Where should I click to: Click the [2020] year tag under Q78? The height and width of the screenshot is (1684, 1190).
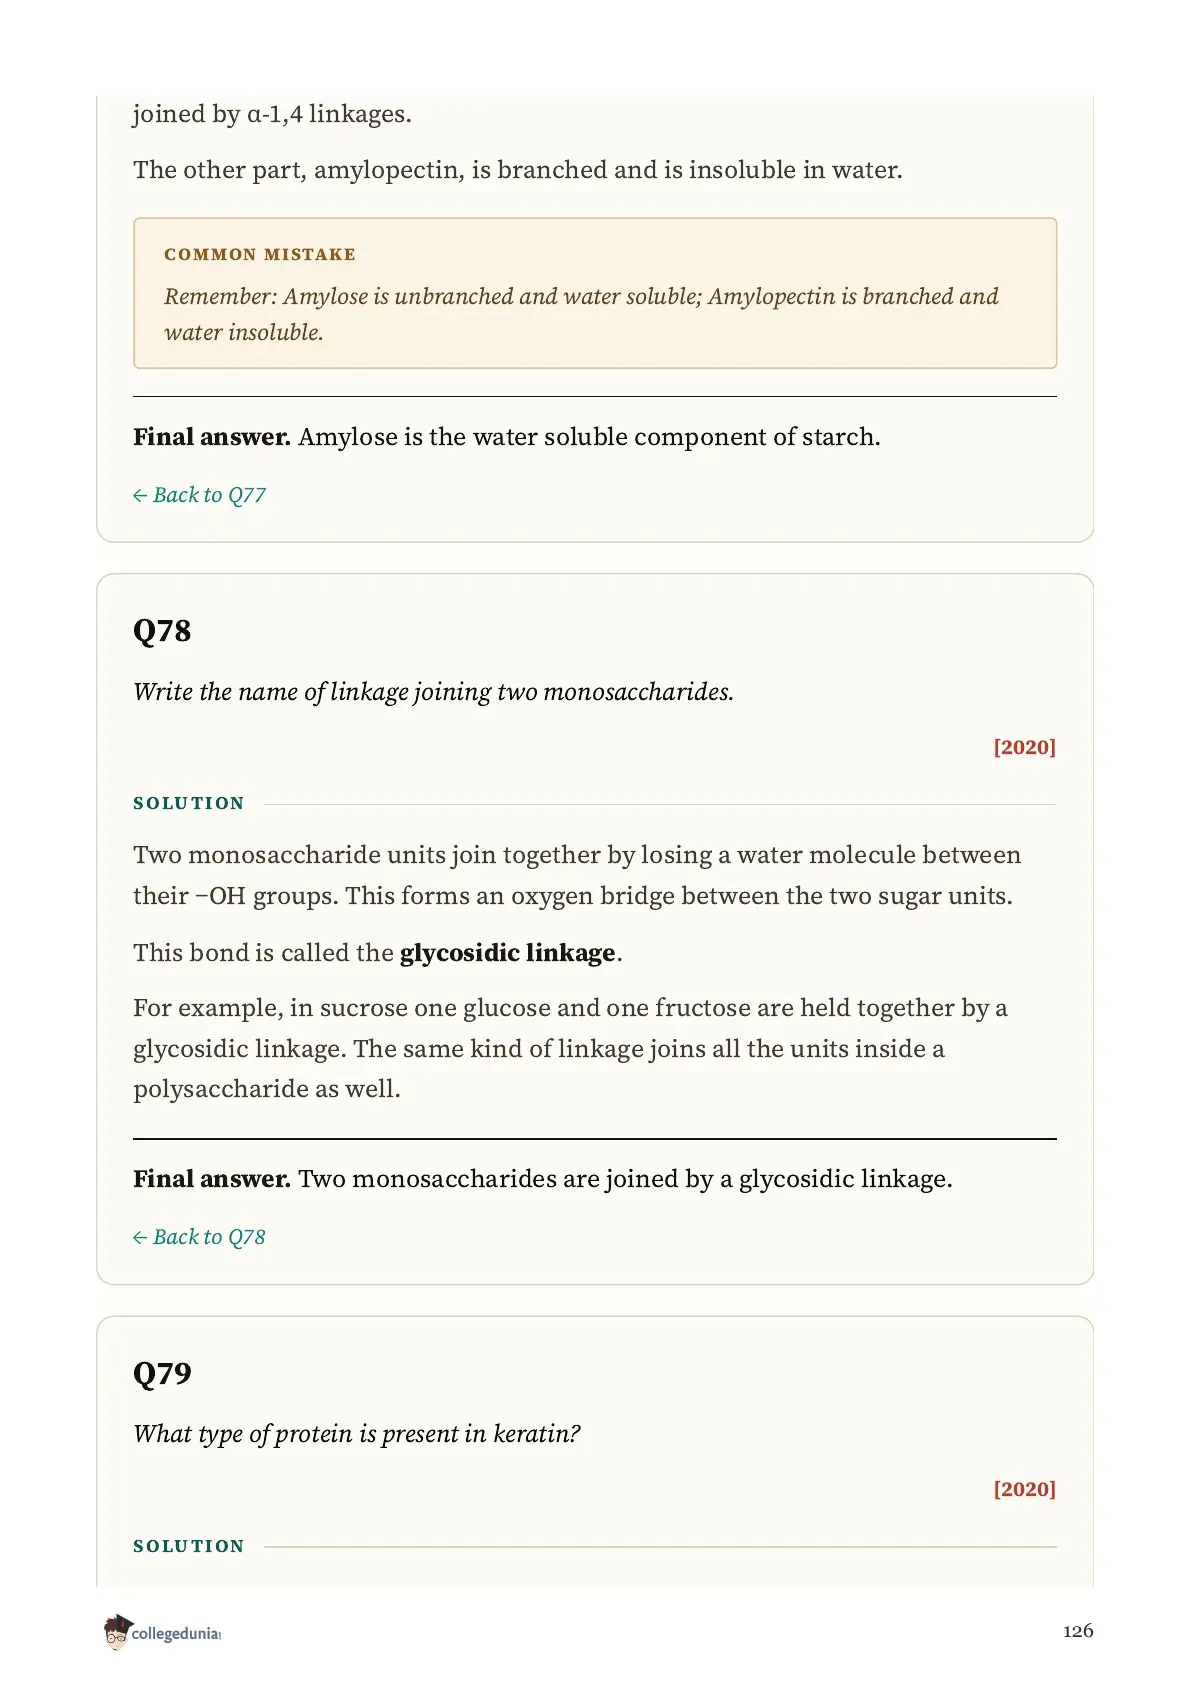coord(1024,747)
